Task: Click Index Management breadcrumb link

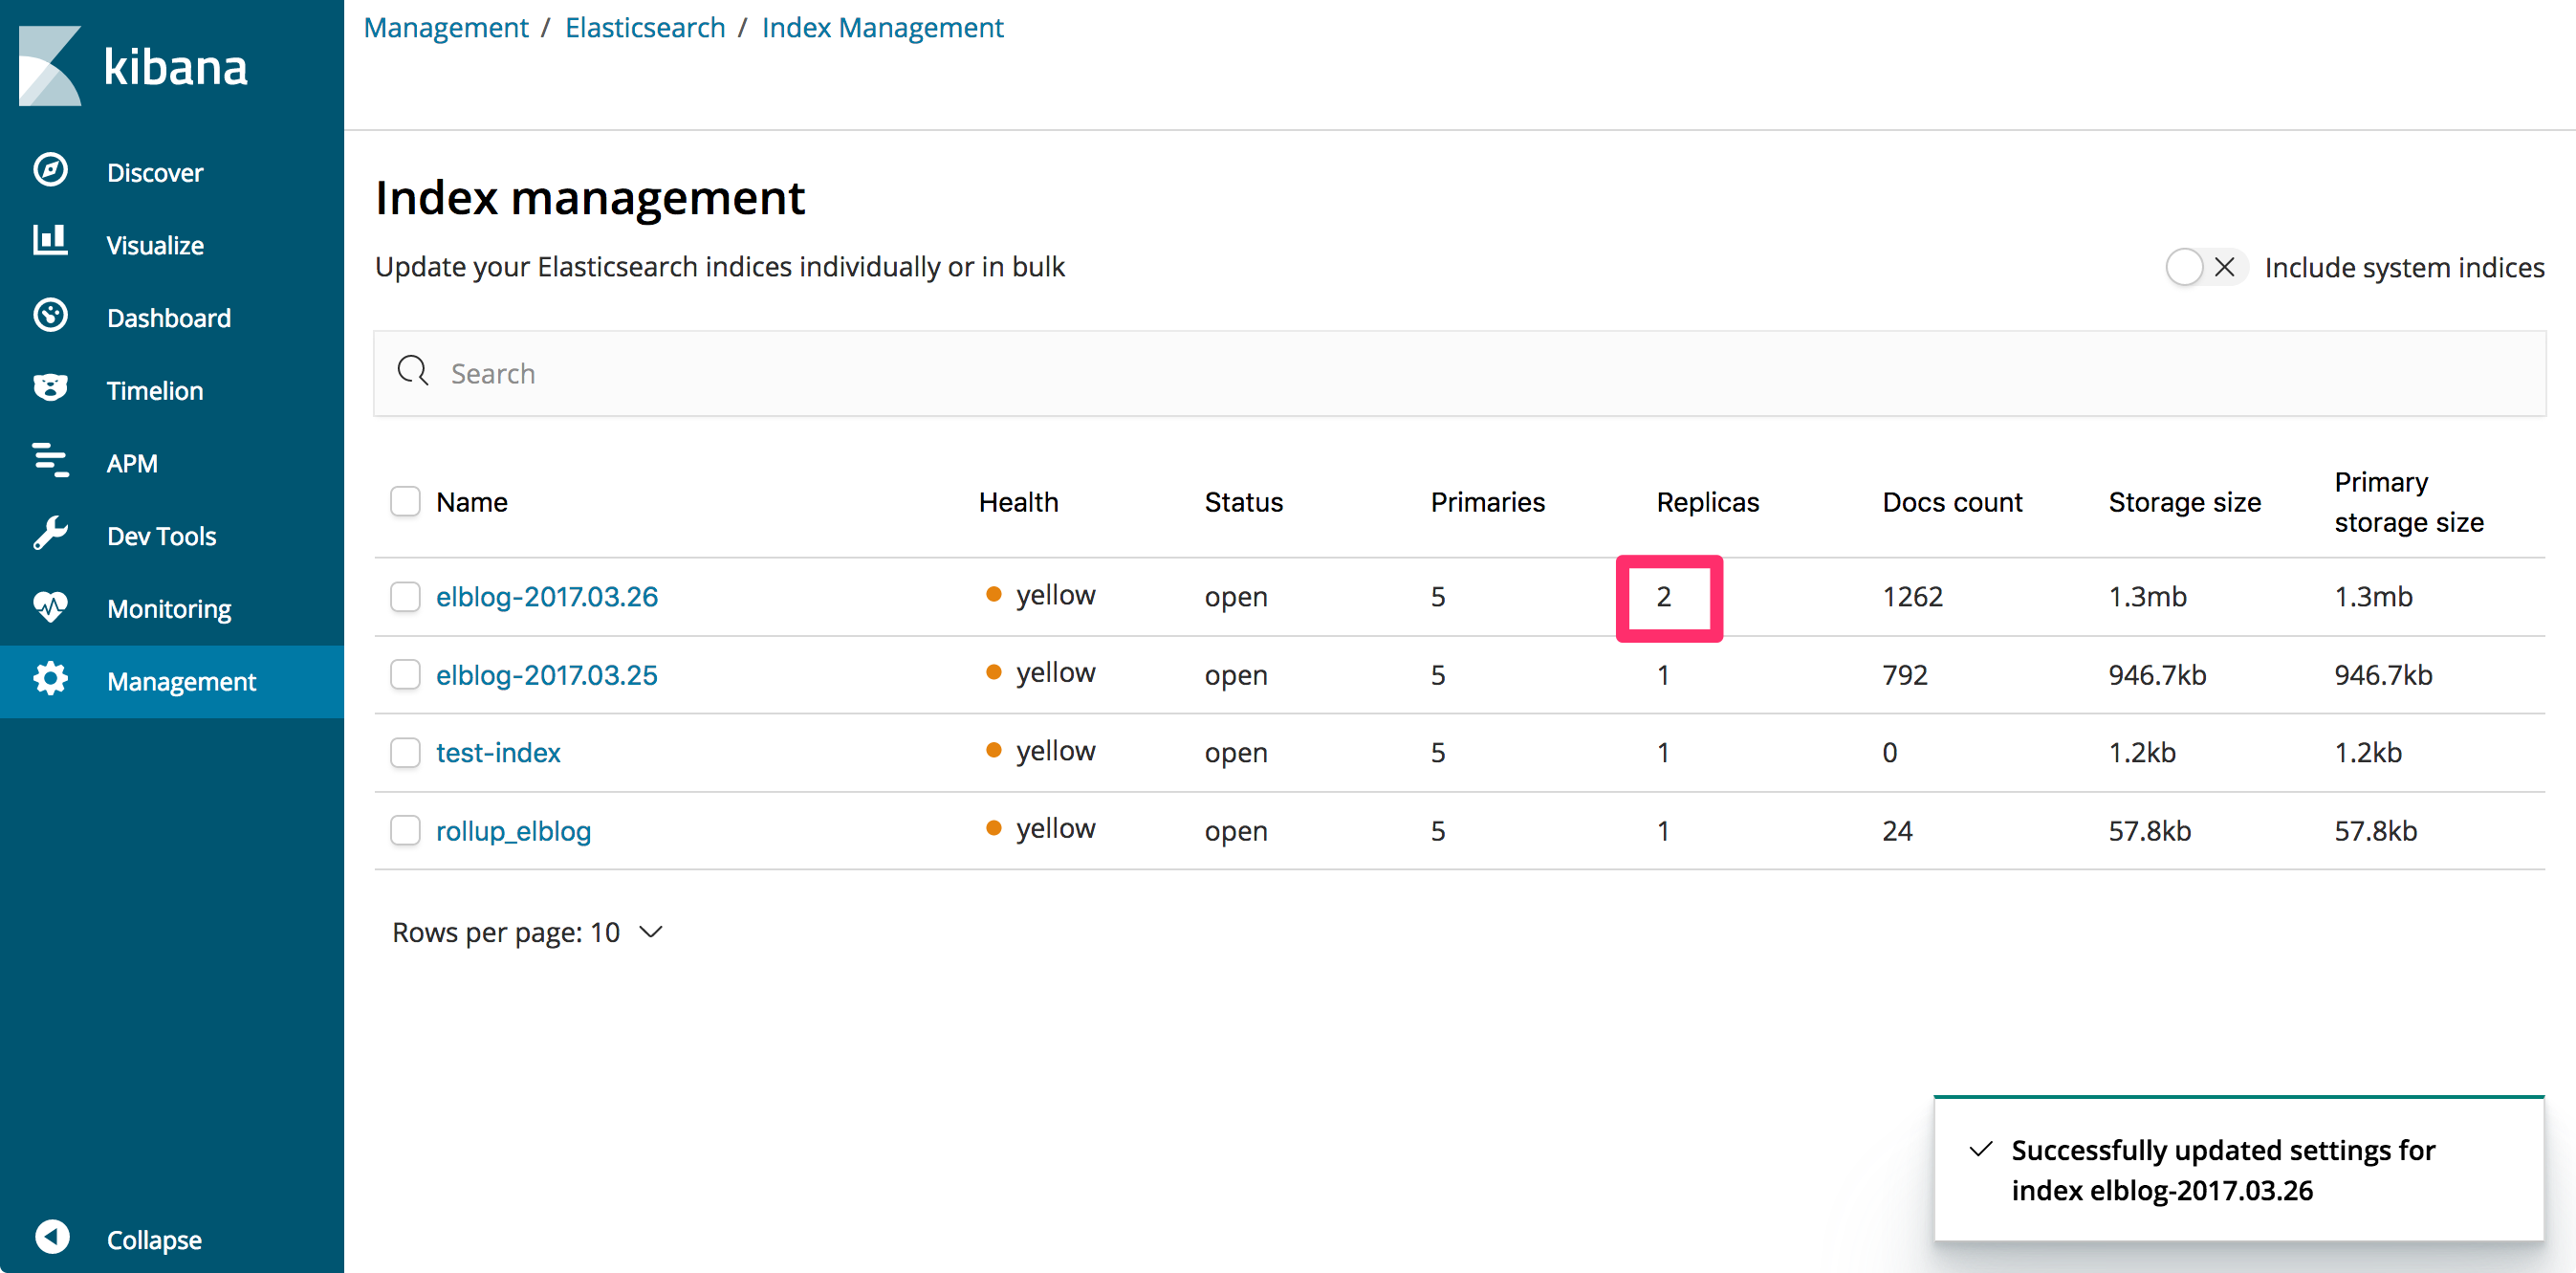Action: 882,27
